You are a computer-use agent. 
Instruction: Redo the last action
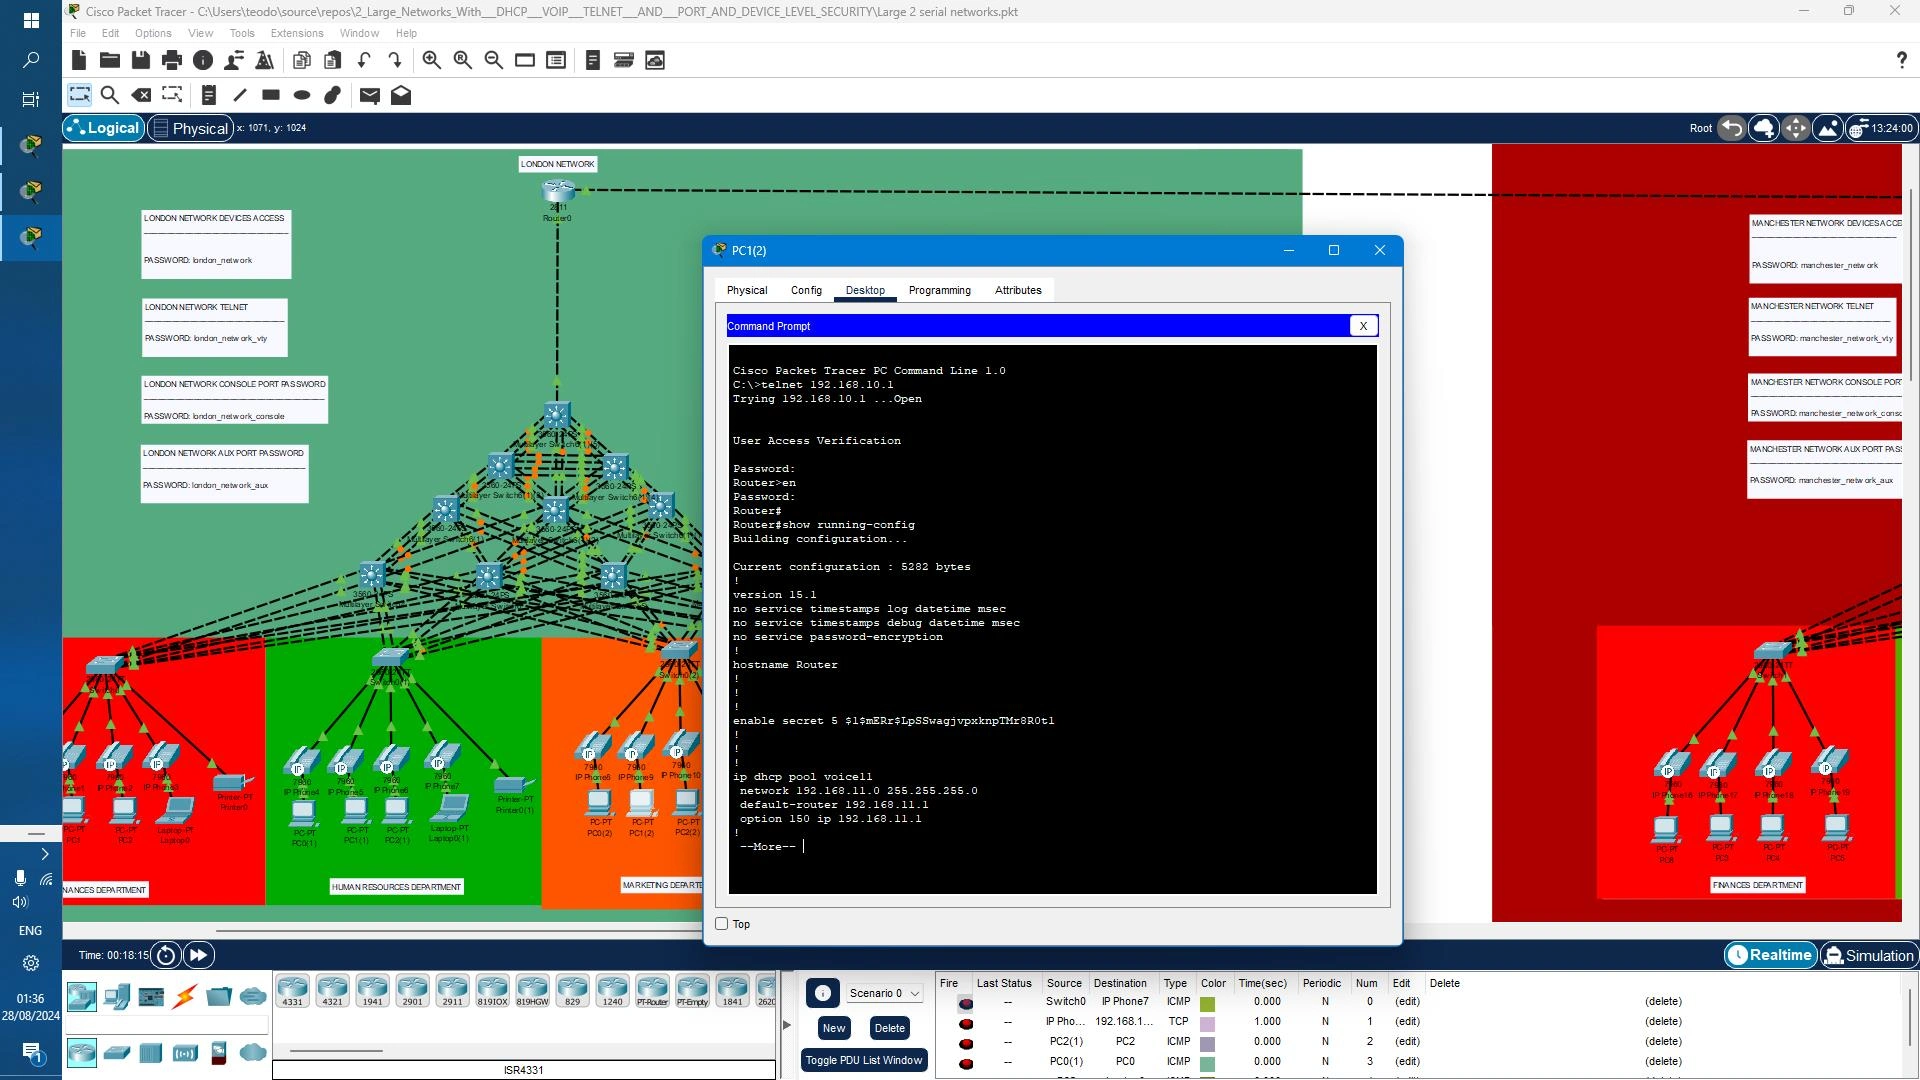point(395,60)
